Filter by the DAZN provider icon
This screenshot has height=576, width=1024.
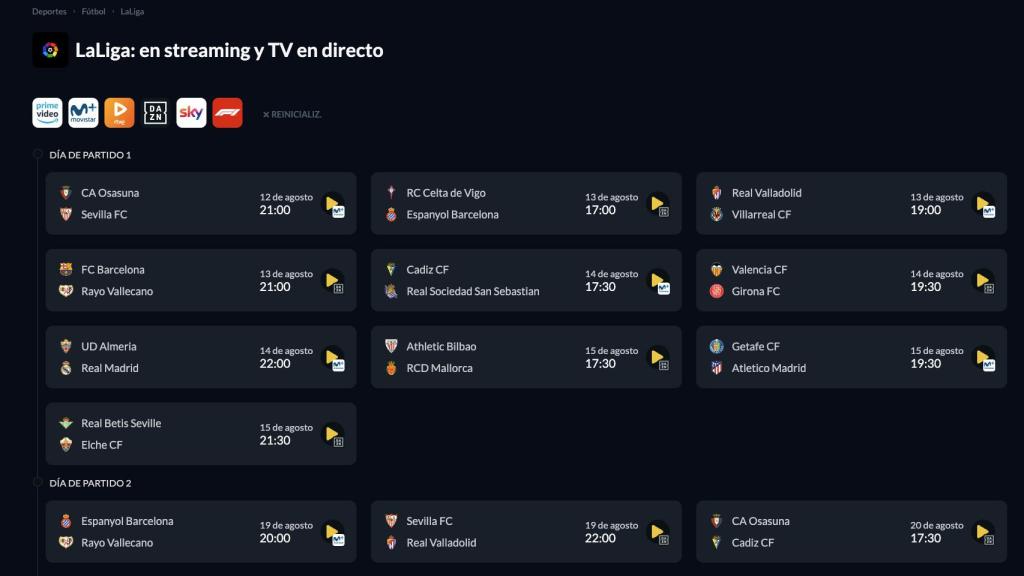coord(154,113)
